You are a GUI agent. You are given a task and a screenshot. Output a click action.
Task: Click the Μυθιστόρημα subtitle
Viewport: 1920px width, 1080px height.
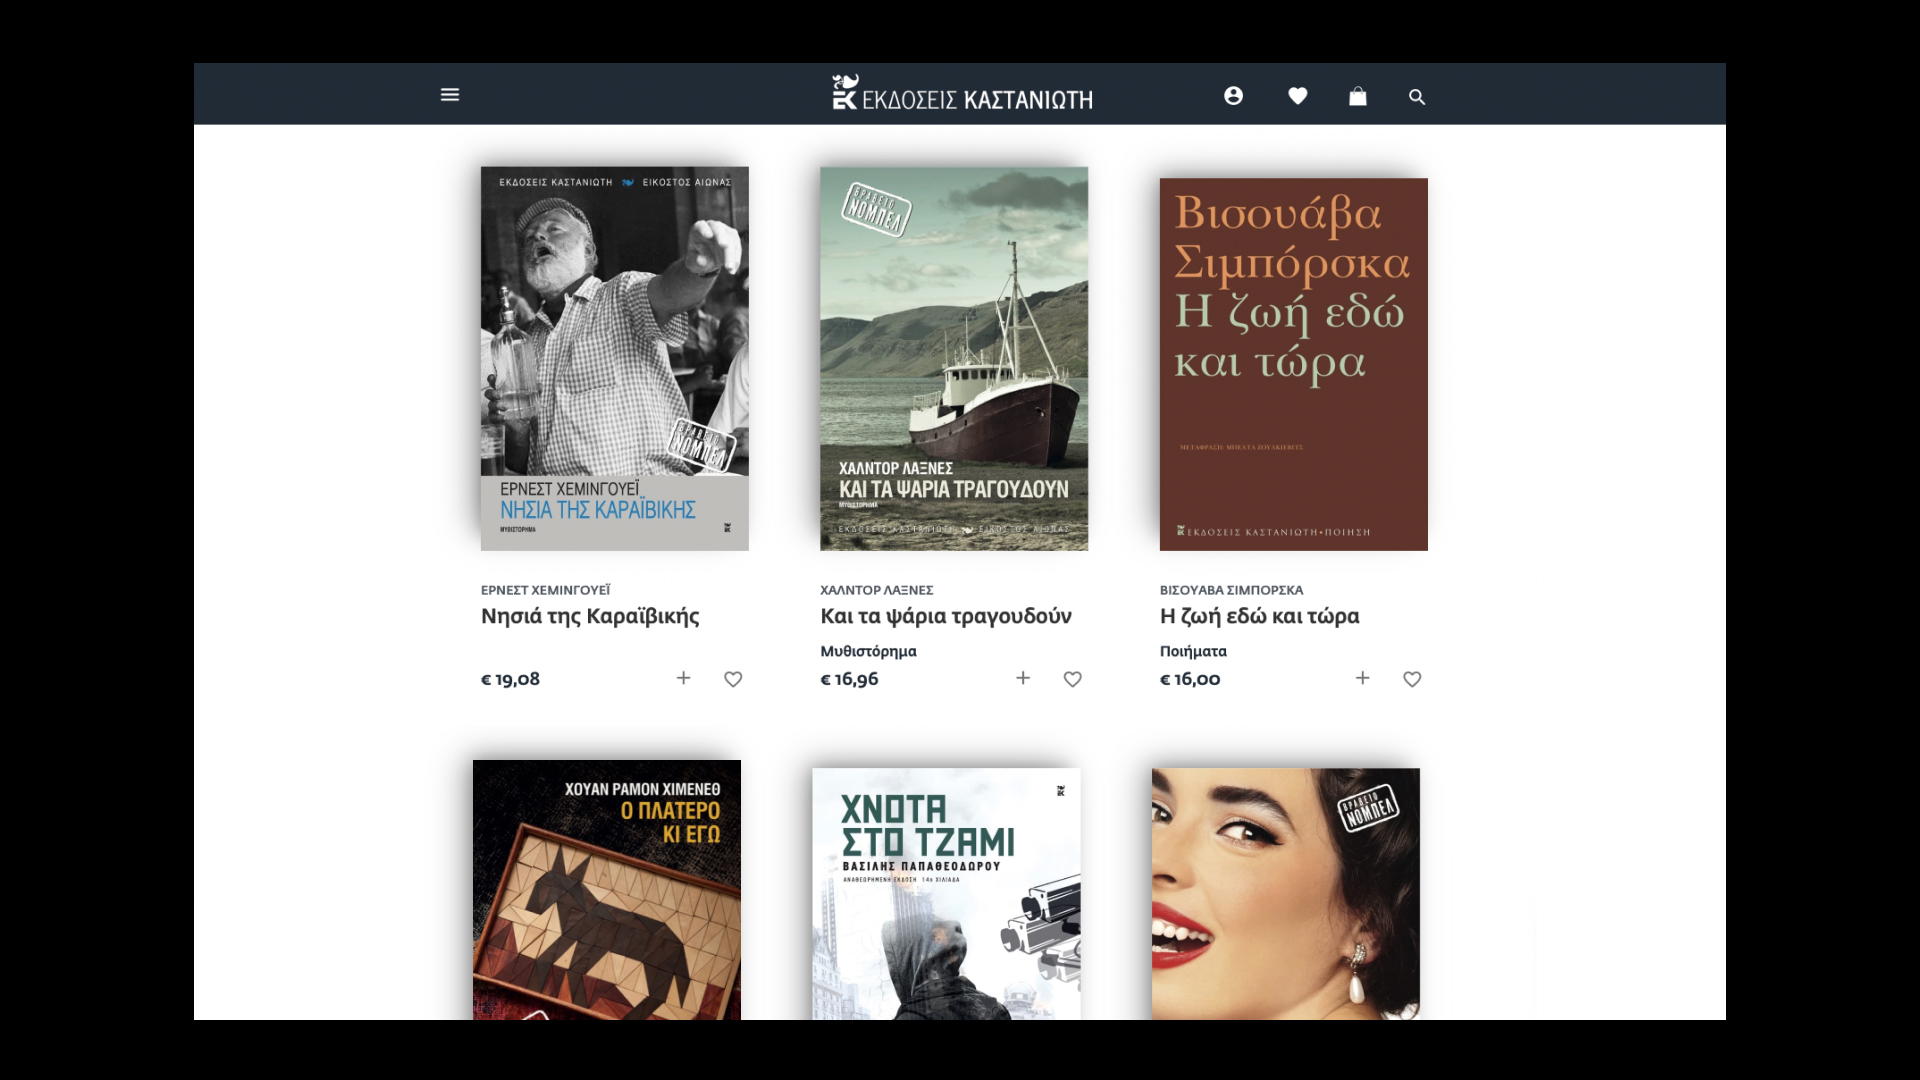pos(868,651)
